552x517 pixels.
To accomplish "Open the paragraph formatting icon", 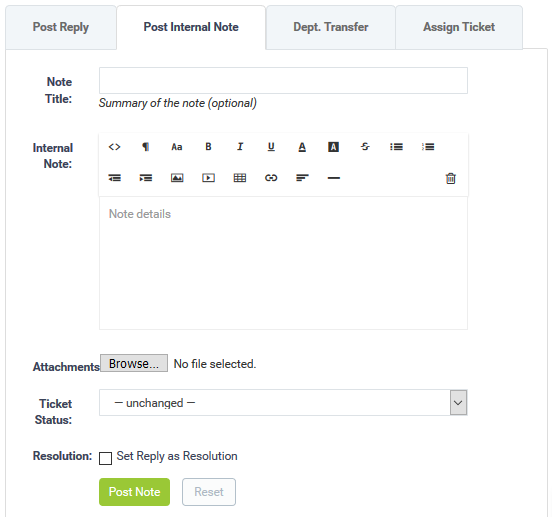I will [145, 147].
